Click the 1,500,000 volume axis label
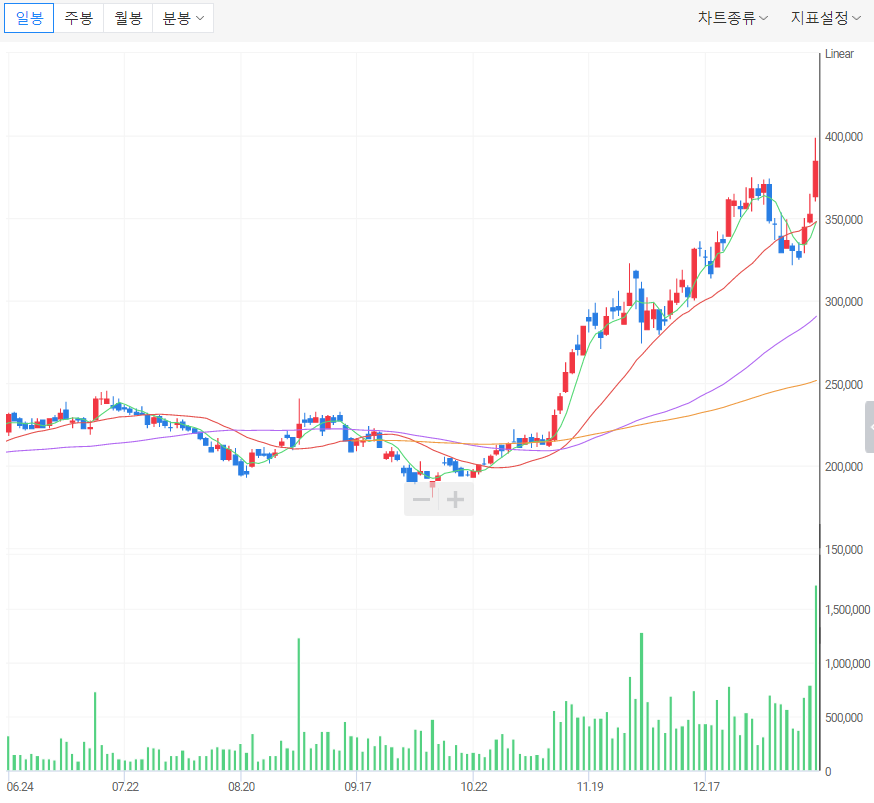The width and height of the screenshot is (874, 803). coord(847,610)
